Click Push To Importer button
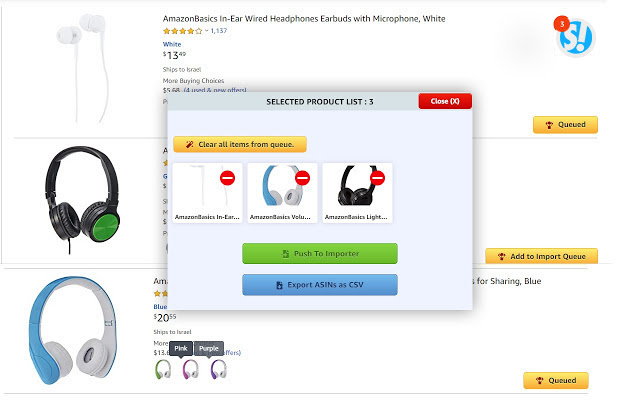Screen dimensions: 640x400 pos(320,253)
